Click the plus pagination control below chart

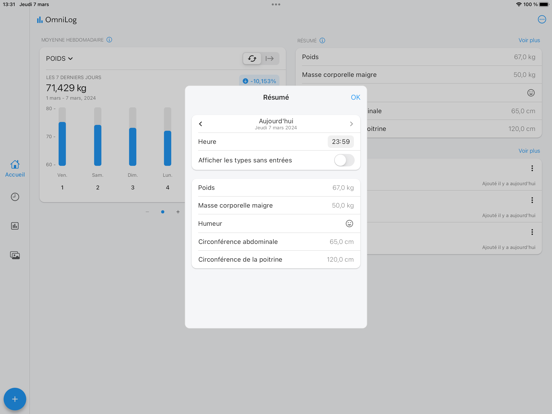tap(178, 212)
